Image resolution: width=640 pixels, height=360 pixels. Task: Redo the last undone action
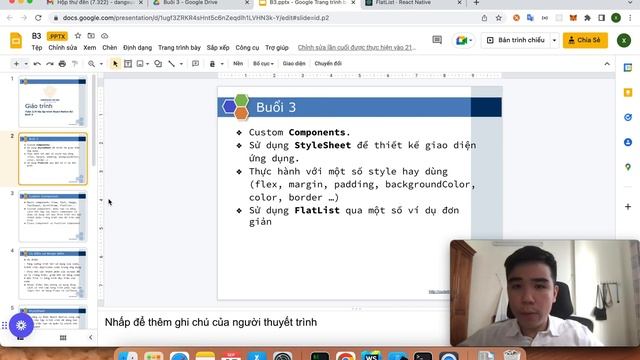pos(50,64)
